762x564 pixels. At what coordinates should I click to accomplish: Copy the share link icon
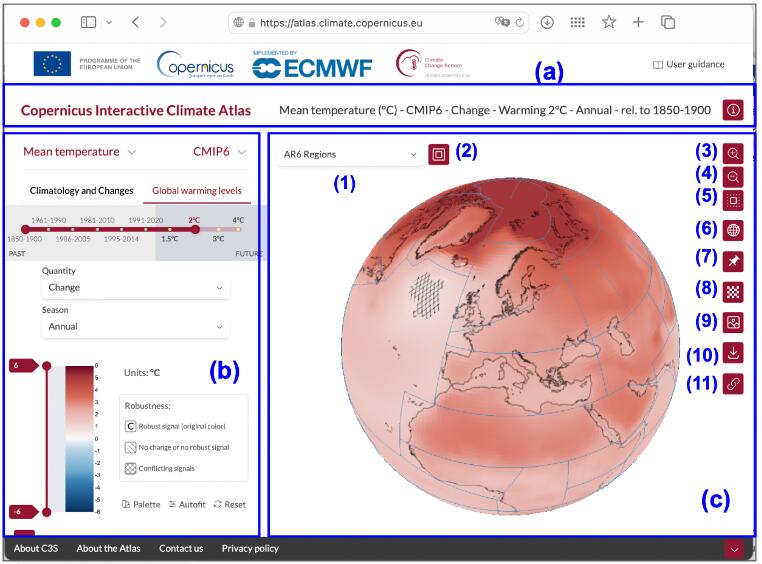point(733,384)
